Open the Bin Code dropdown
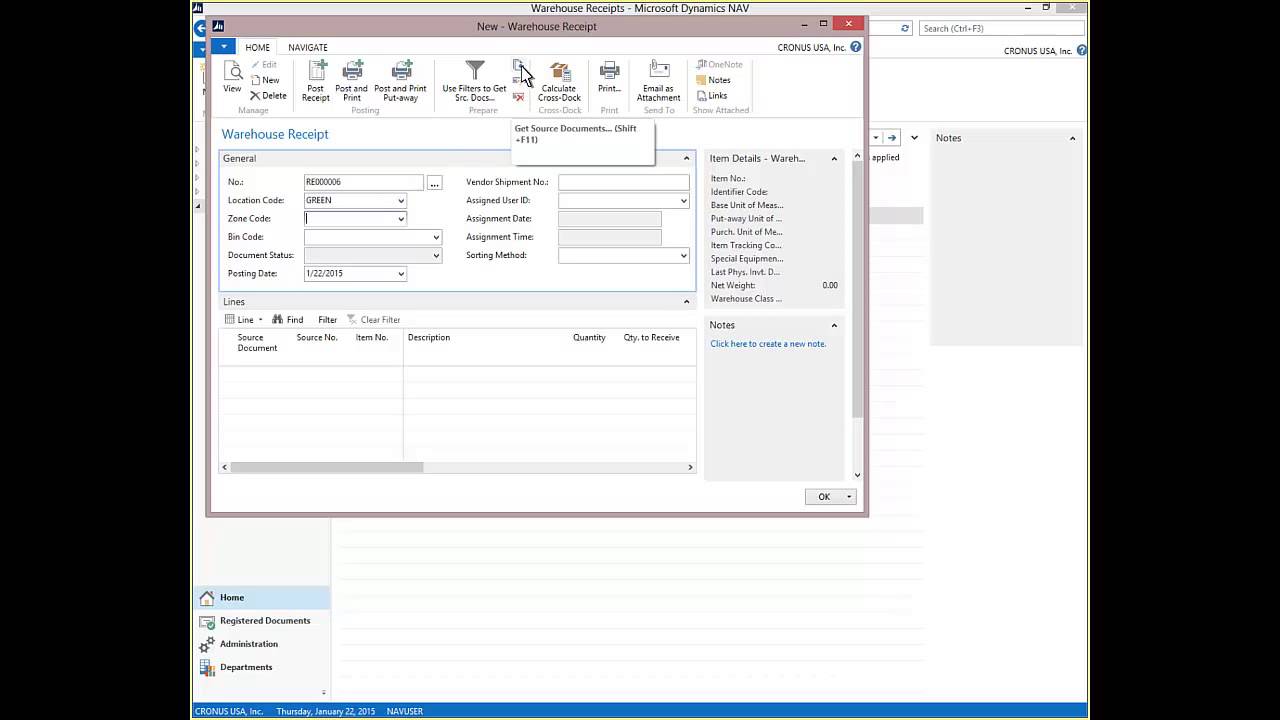 (x=436, y=238)
